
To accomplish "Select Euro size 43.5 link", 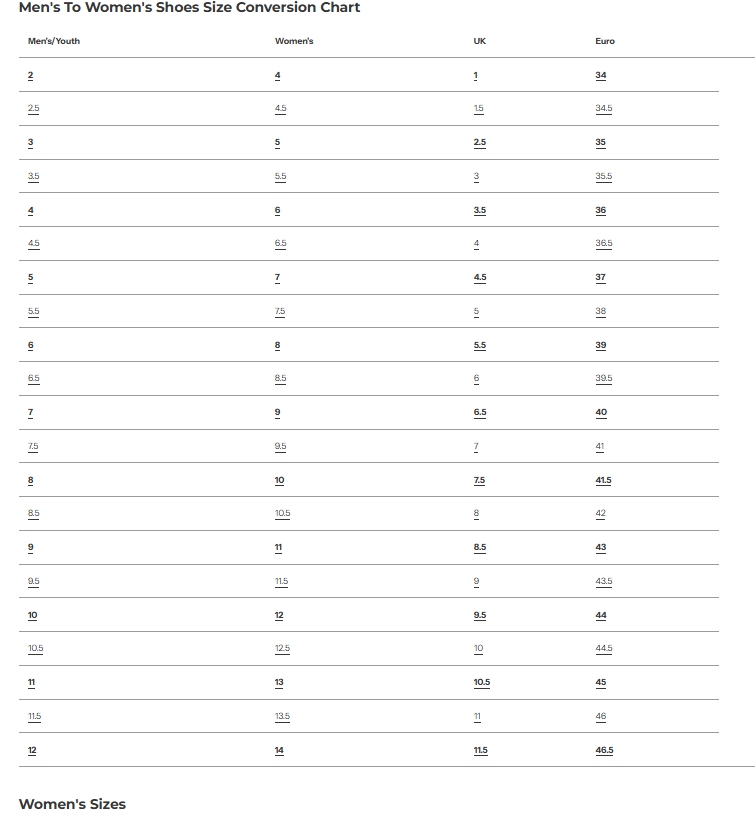I will coord(603,582).
